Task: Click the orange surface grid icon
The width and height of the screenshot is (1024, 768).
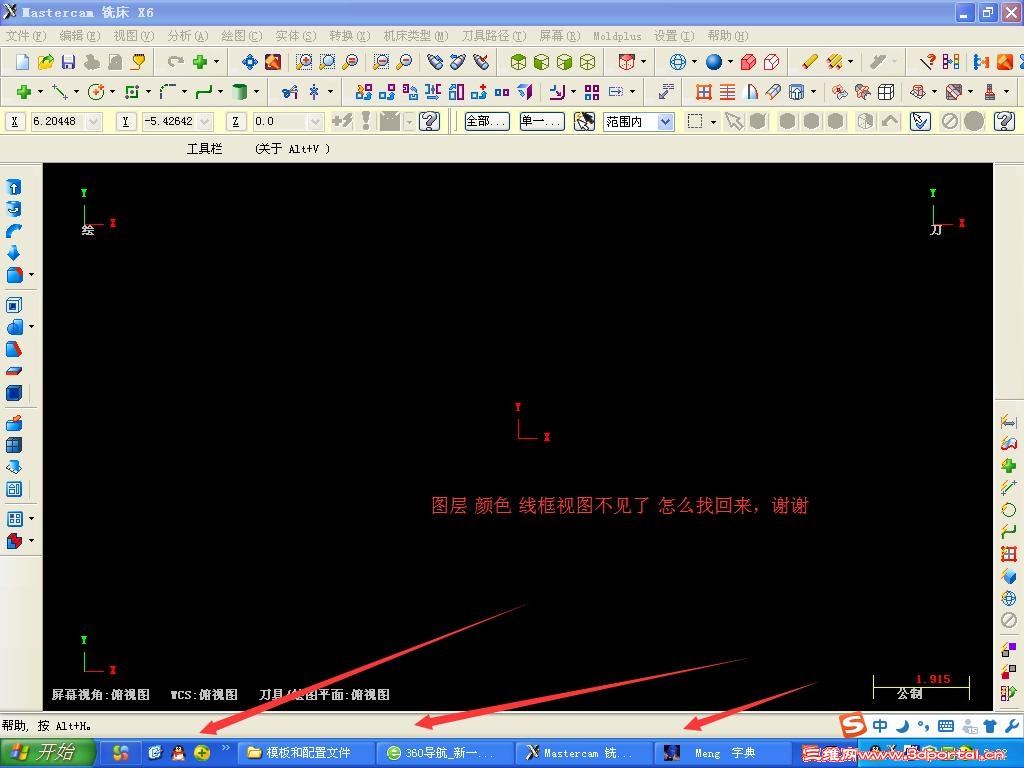Action: [703, 92]
